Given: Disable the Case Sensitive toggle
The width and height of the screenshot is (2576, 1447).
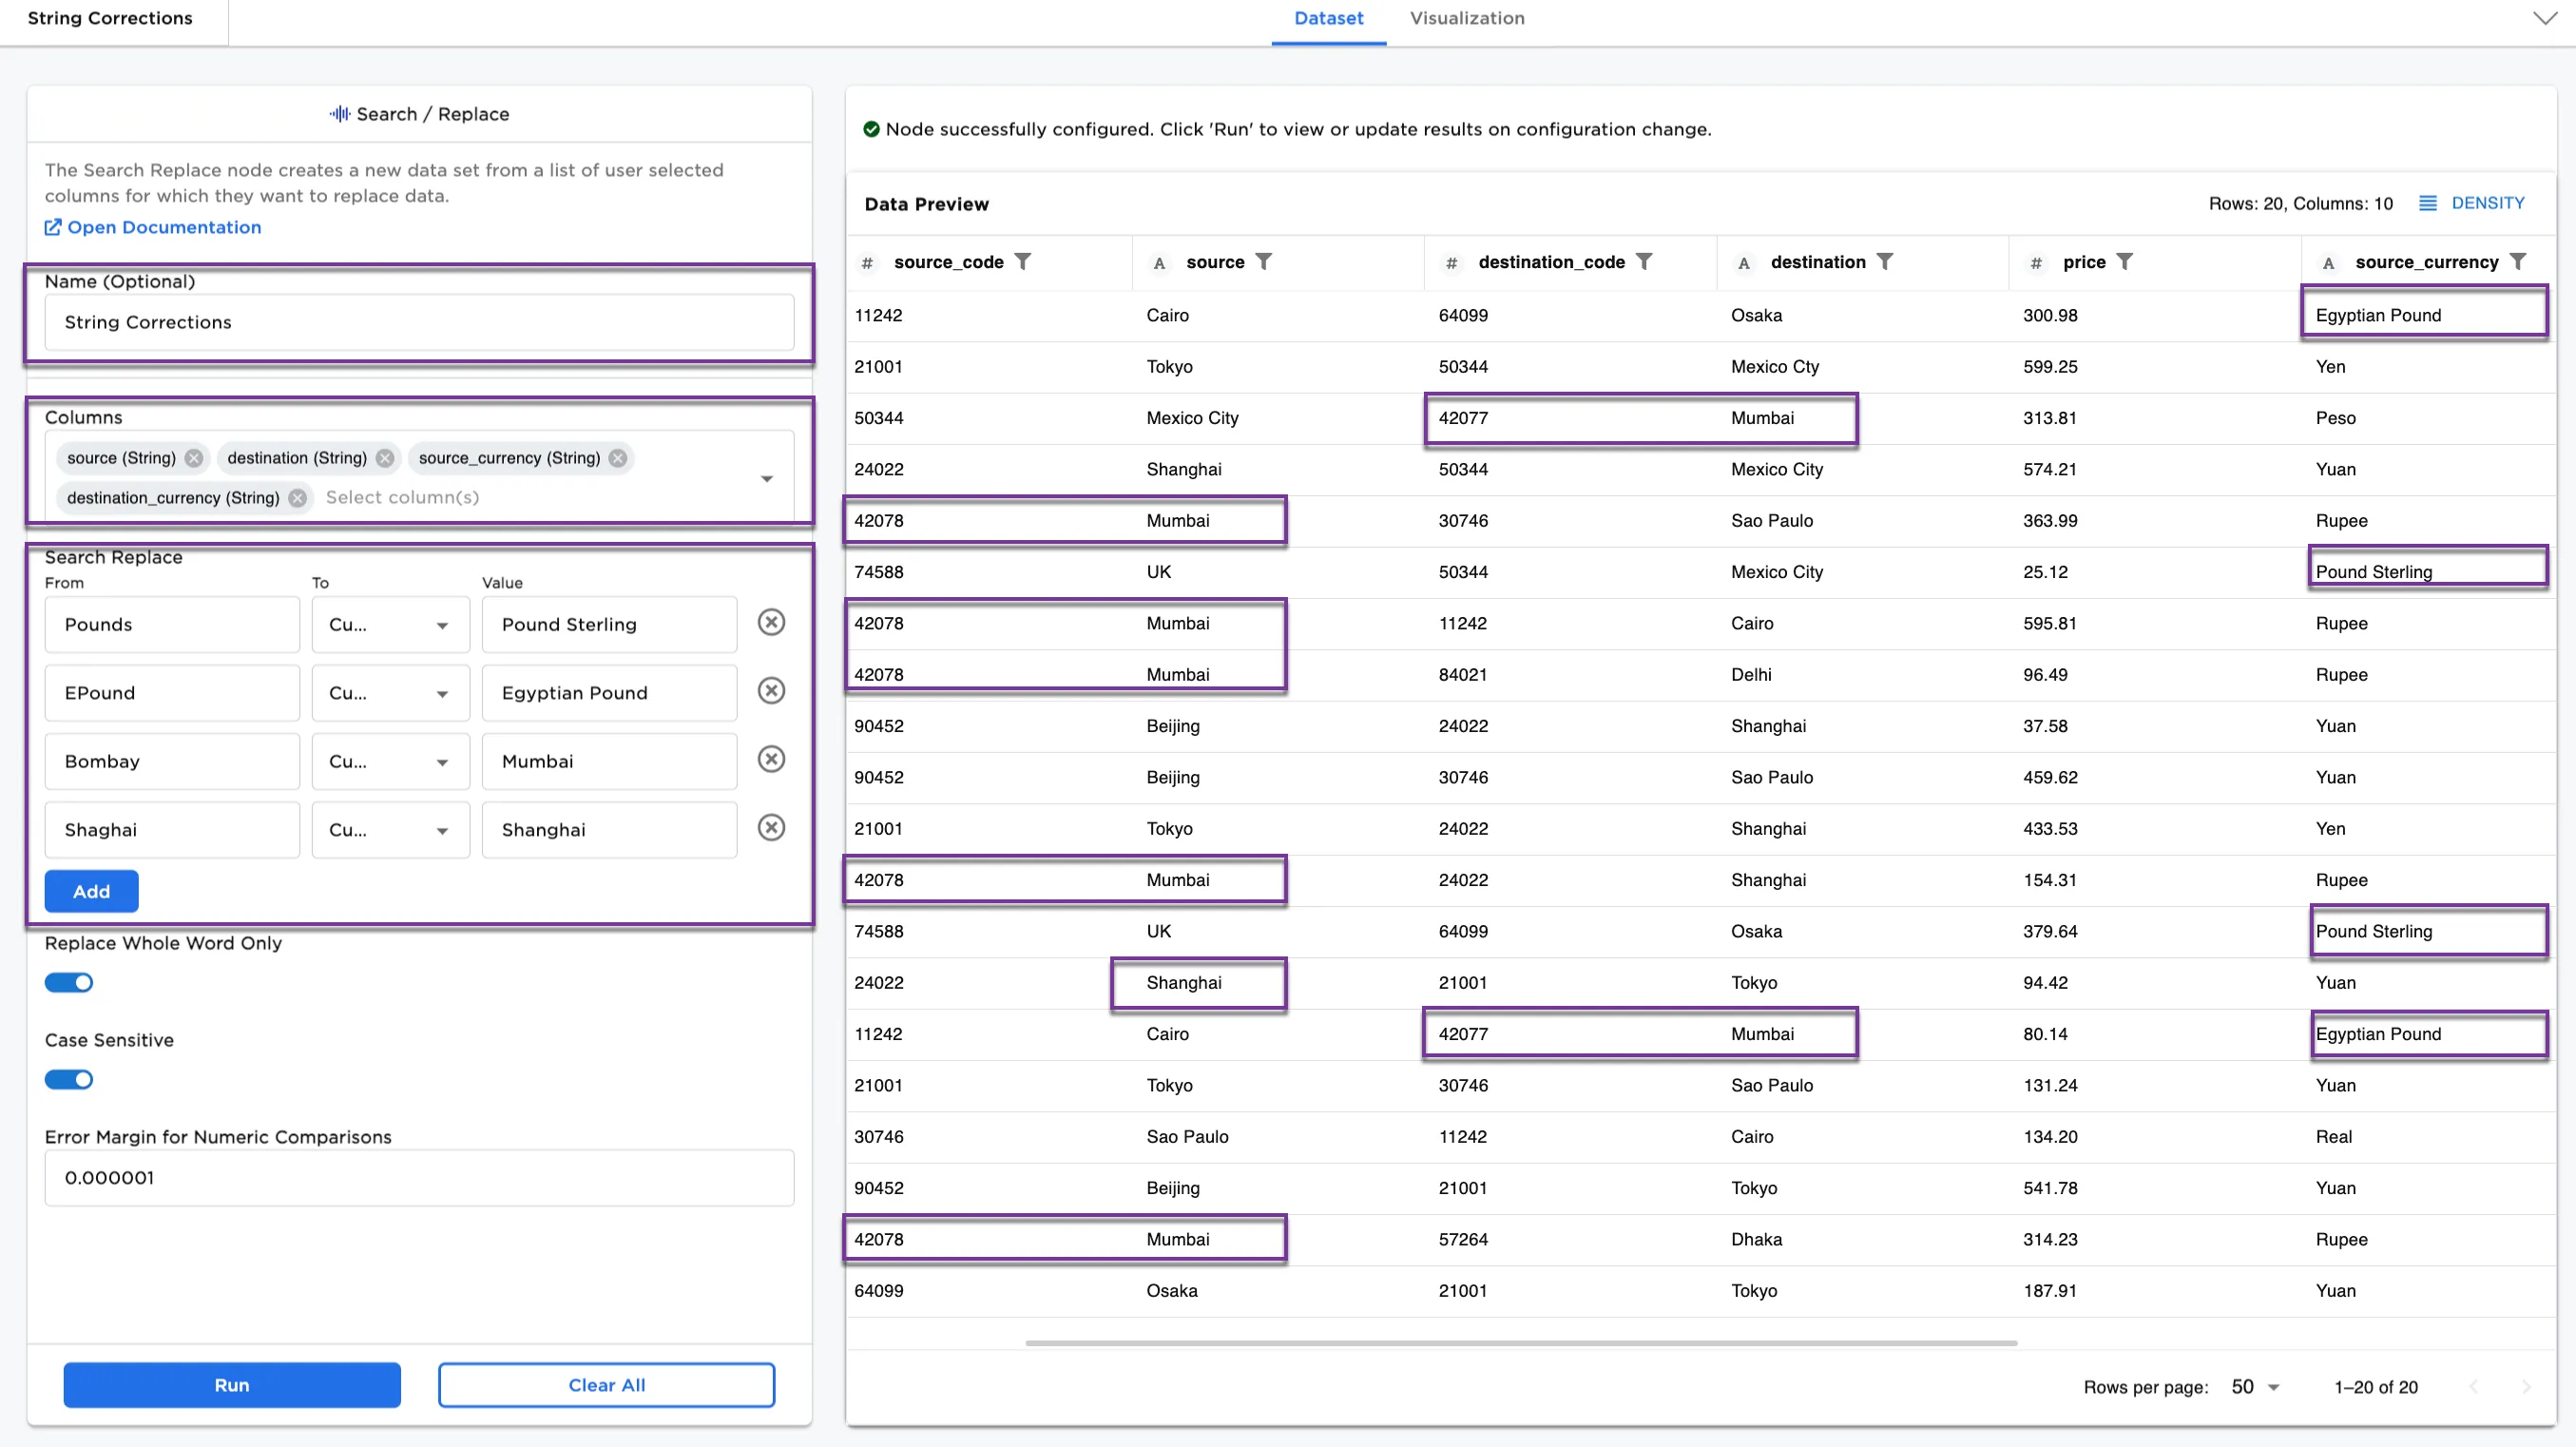Looking at the screenshot, I should click(x=69, y=1079).
